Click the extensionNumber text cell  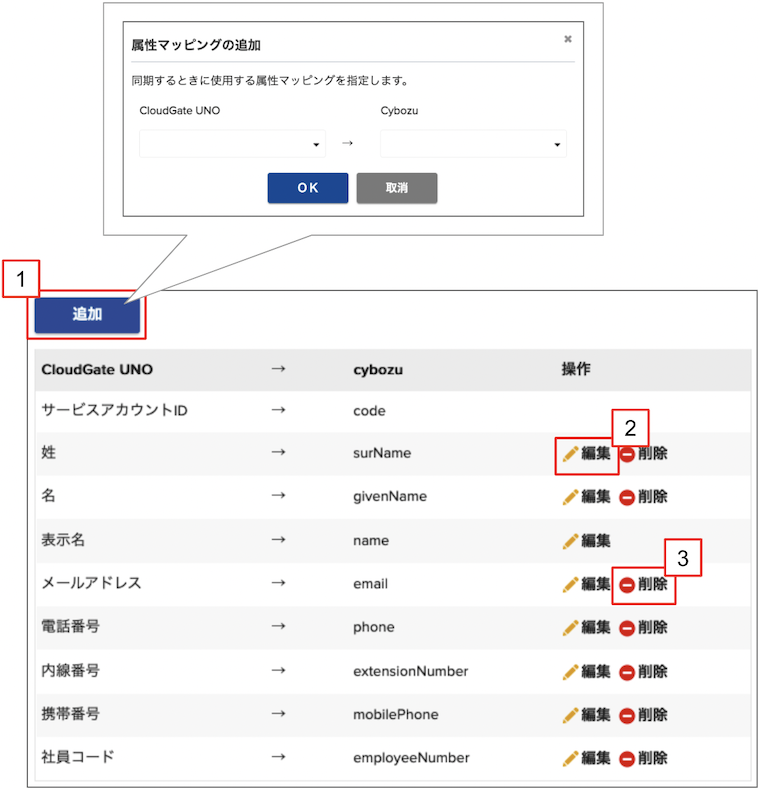click(x=410, y=671)
